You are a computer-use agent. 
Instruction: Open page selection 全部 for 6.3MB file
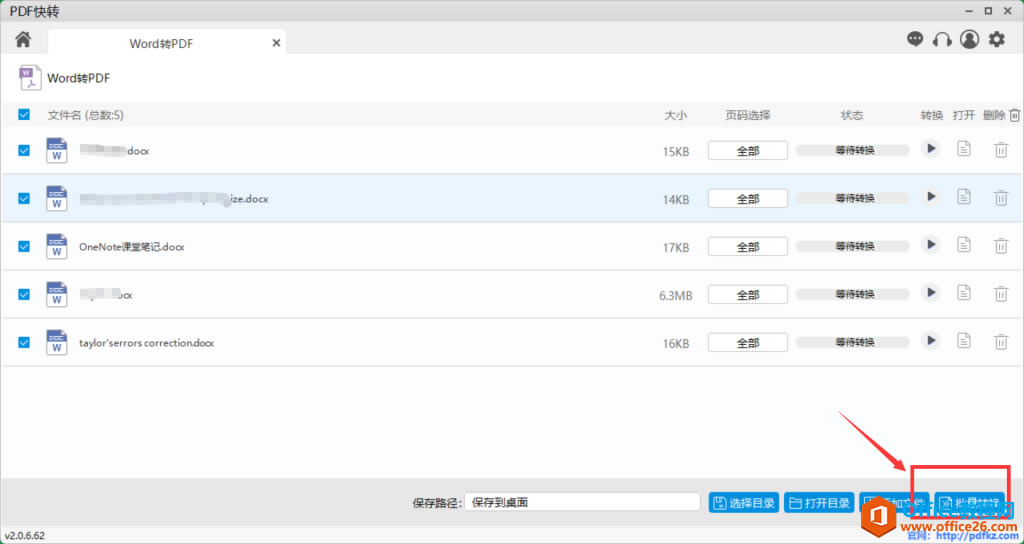click(748, 295)
